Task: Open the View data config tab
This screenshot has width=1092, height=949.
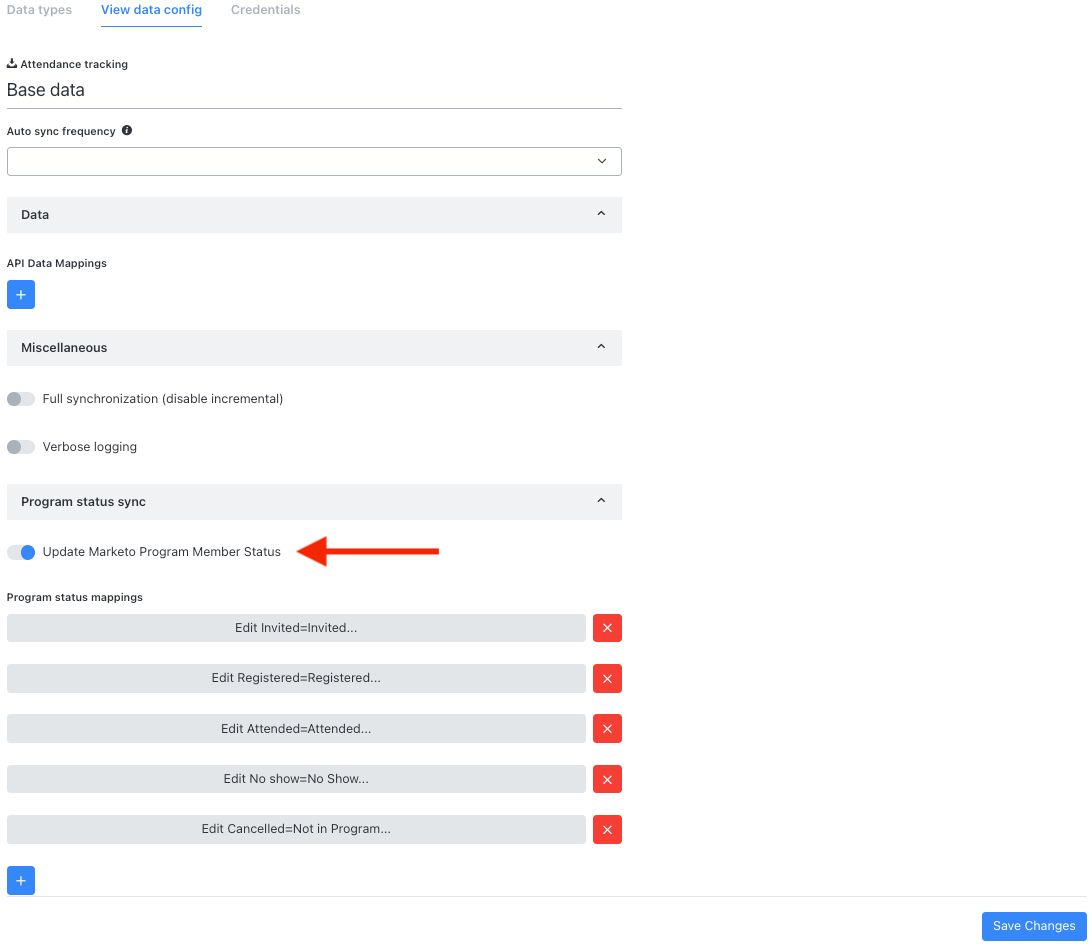Action: 151,10
